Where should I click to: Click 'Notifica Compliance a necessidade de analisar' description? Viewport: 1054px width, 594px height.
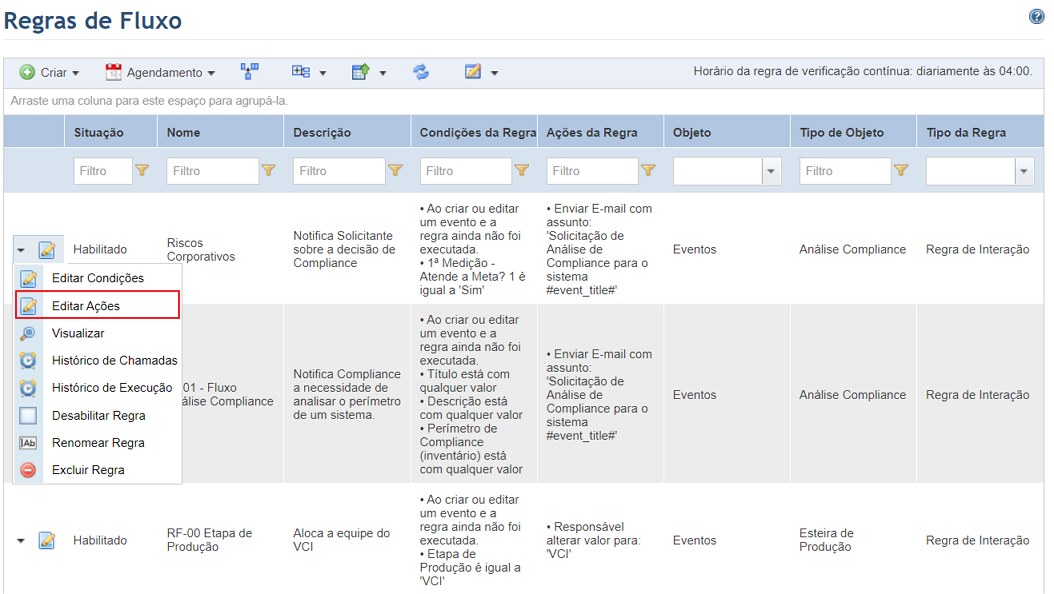(x=347, y=394)
